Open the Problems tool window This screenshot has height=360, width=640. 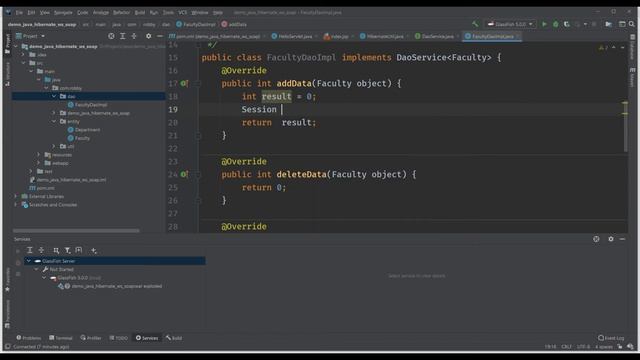point(29,338)
